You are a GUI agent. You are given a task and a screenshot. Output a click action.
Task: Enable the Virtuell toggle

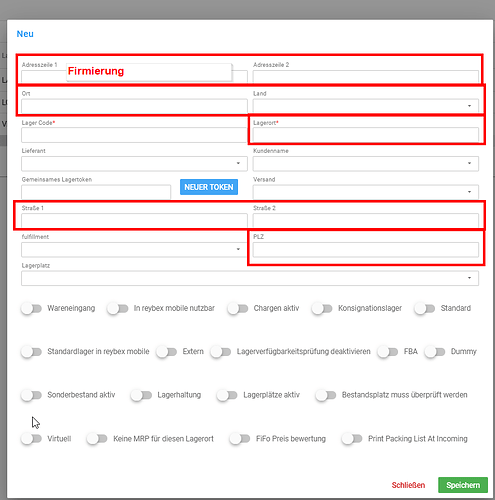pos(31,439)
